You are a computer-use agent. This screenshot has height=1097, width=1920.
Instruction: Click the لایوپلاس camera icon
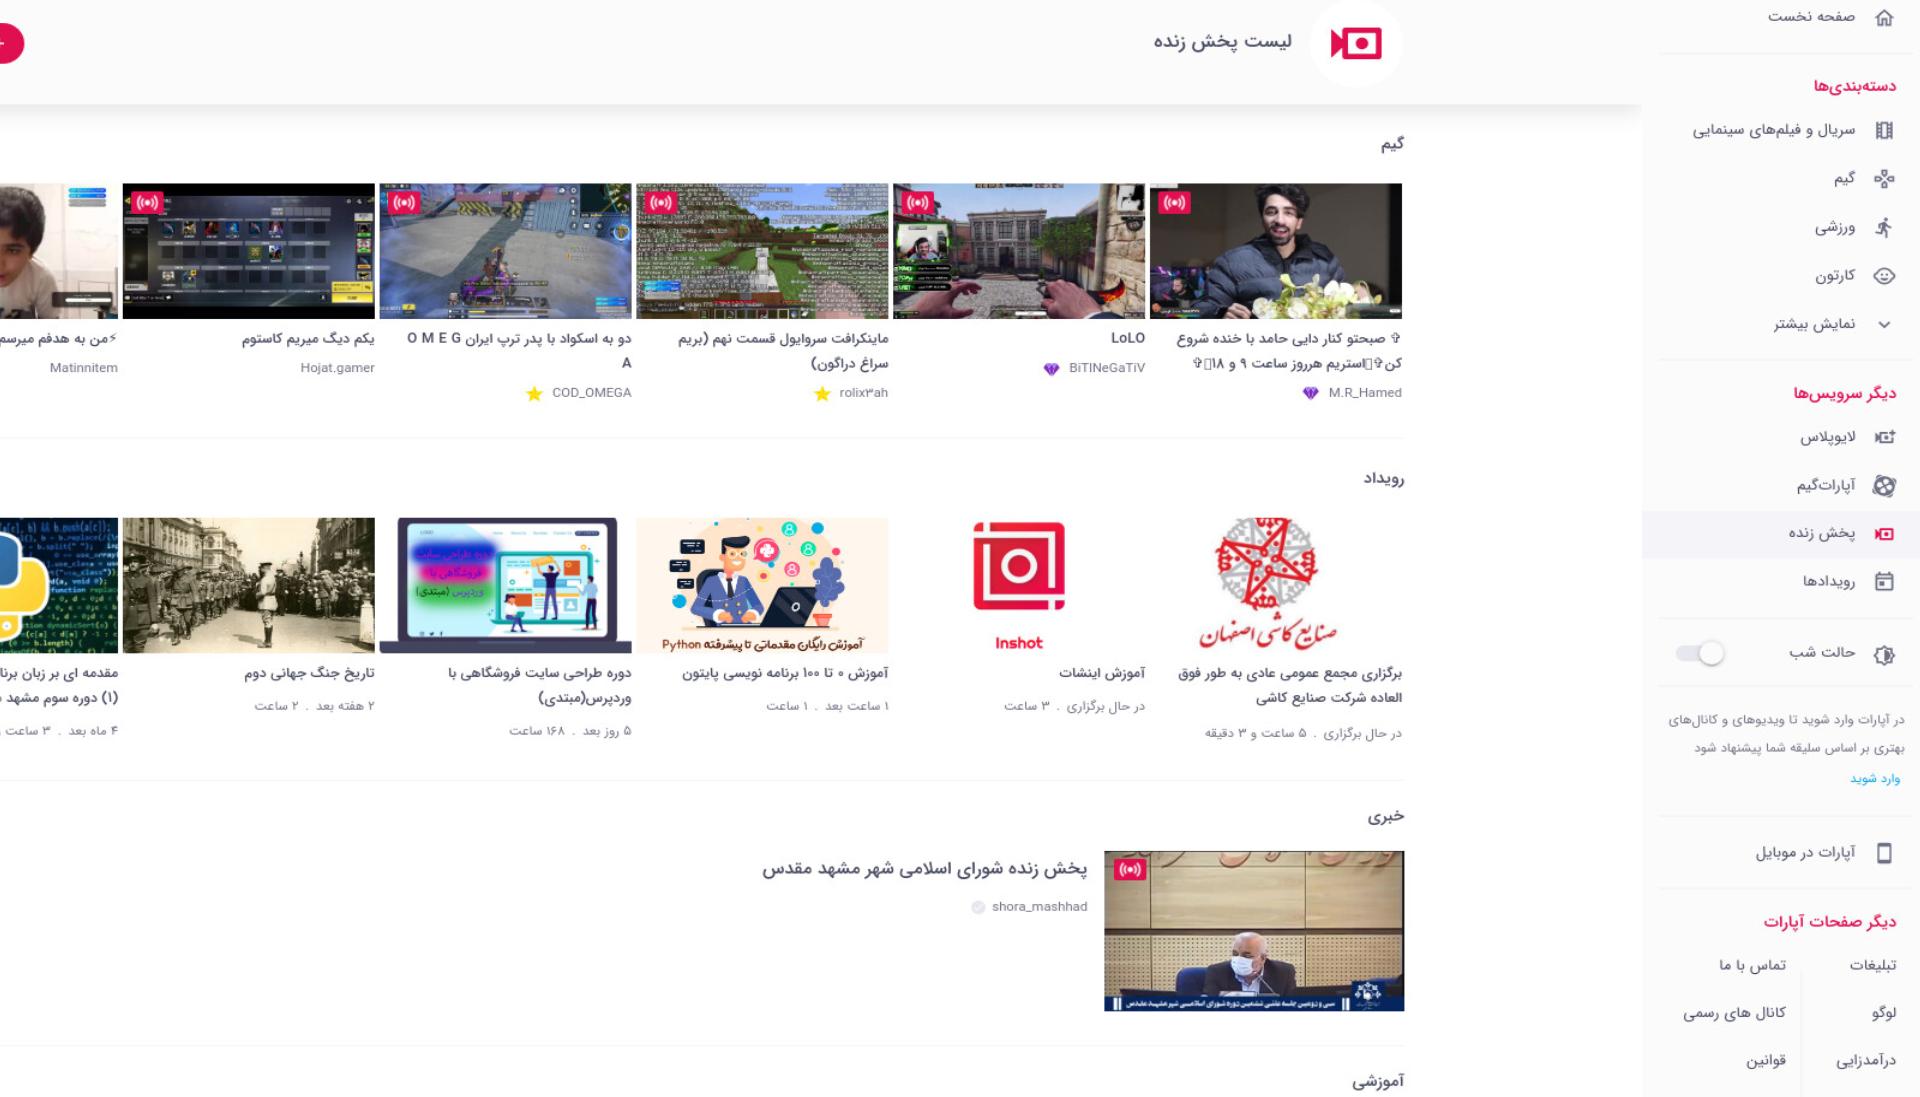pyautogui.click(x=1884, y=437)
